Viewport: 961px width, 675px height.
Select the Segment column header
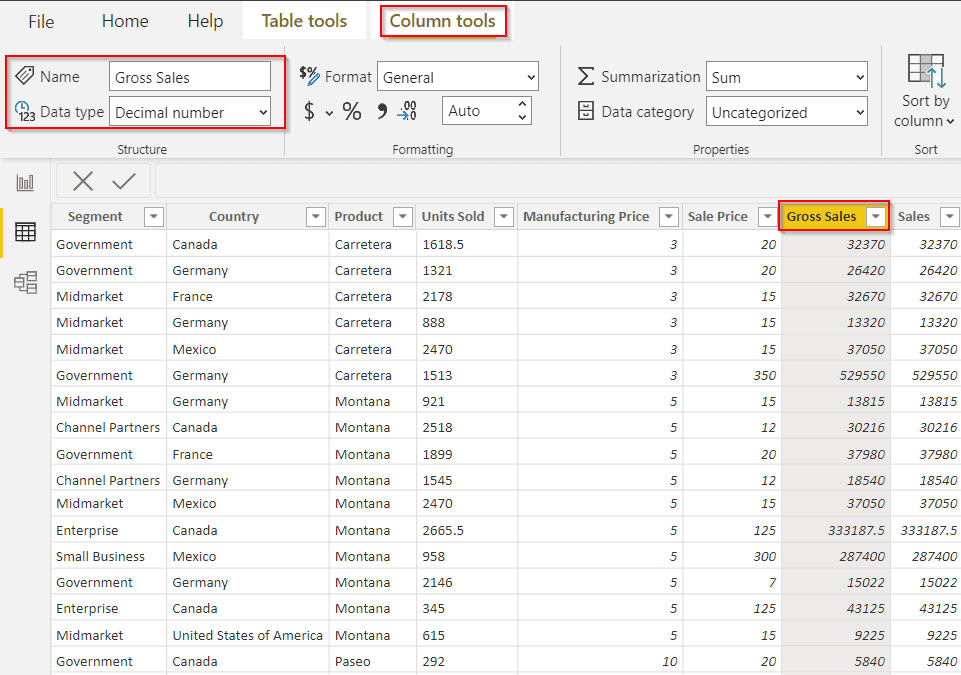[x=95, y=216]
